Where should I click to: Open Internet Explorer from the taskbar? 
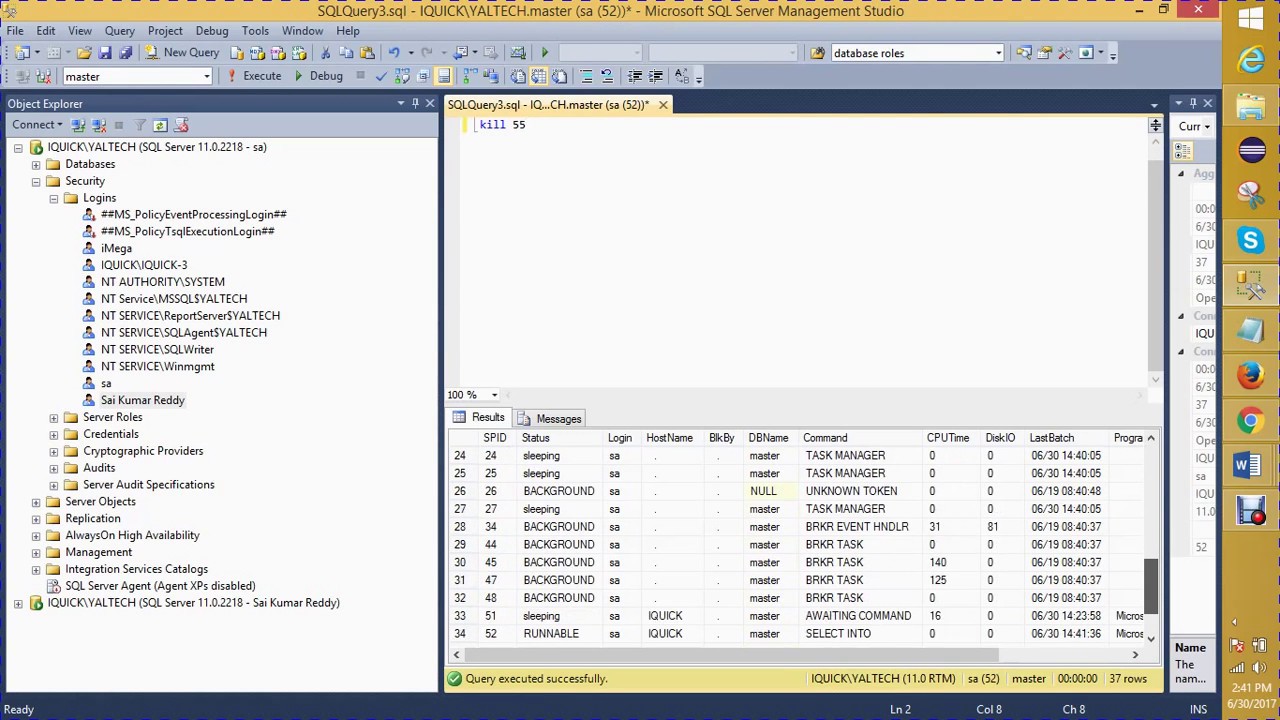point(1251,62)
